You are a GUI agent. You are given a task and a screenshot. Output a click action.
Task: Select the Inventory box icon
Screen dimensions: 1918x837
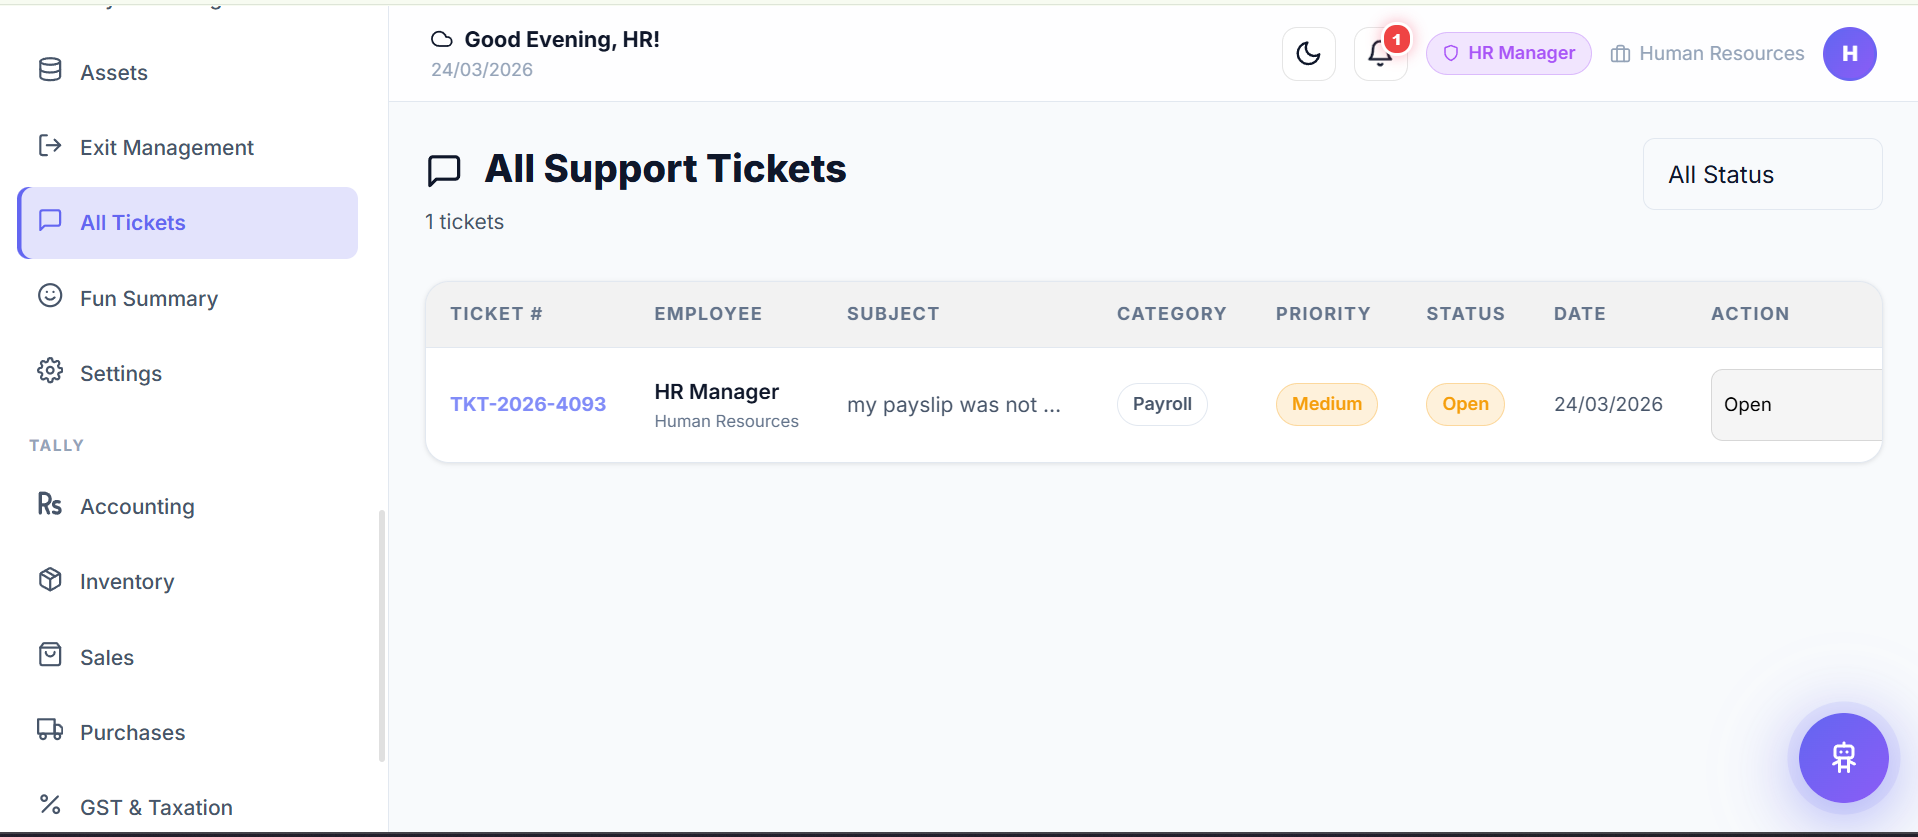tap(50, 580)
